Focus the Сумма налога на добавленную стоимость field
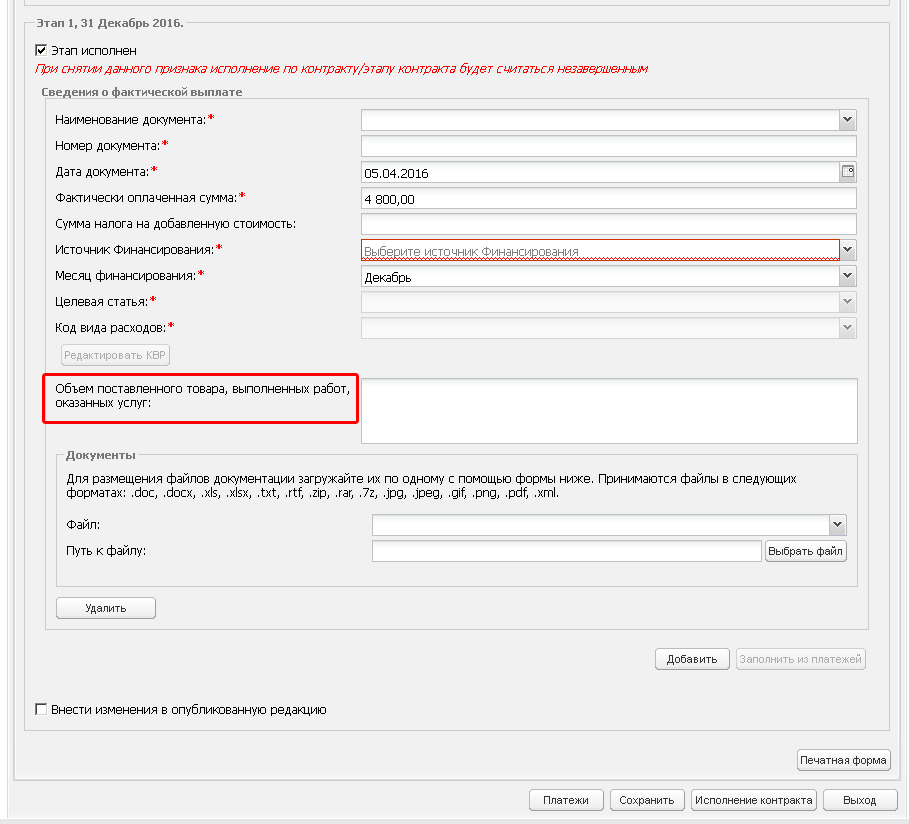 point(609,224)
